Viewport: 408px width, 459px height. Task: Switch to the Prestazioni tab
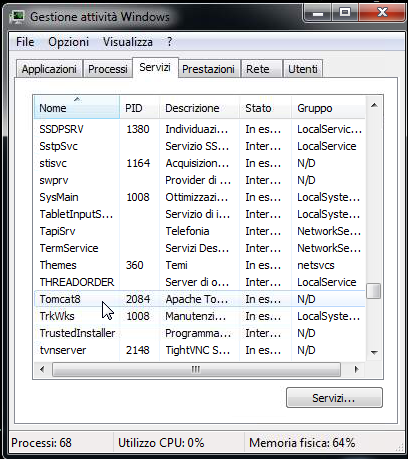208,69
